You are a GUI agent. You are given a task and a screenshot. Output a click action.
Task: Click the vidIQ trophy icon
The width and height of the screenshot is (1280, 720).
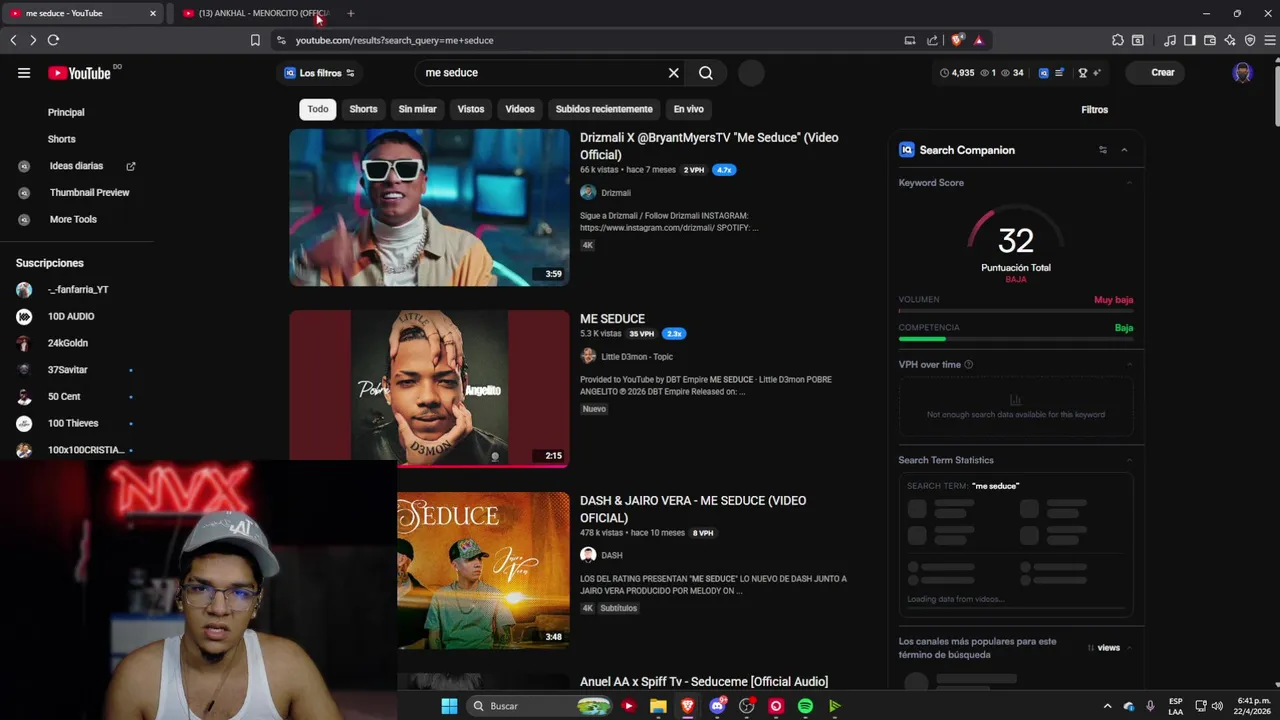point(1082,73)
